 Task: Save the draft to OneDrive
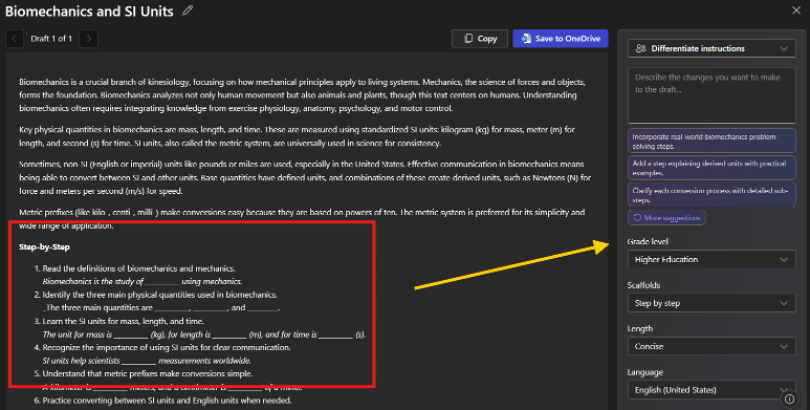(560, 39)
